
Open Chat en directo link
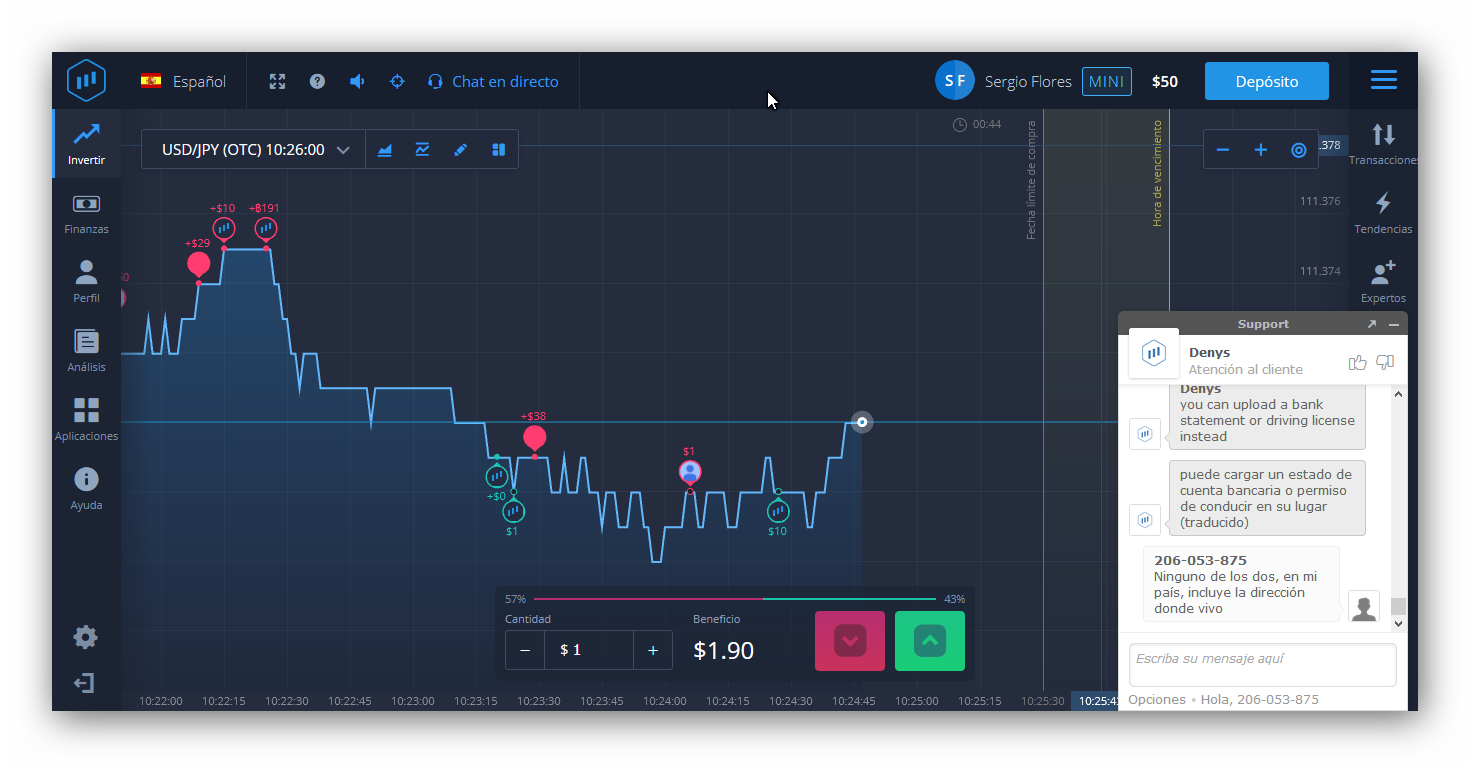[x=493, y=82]
